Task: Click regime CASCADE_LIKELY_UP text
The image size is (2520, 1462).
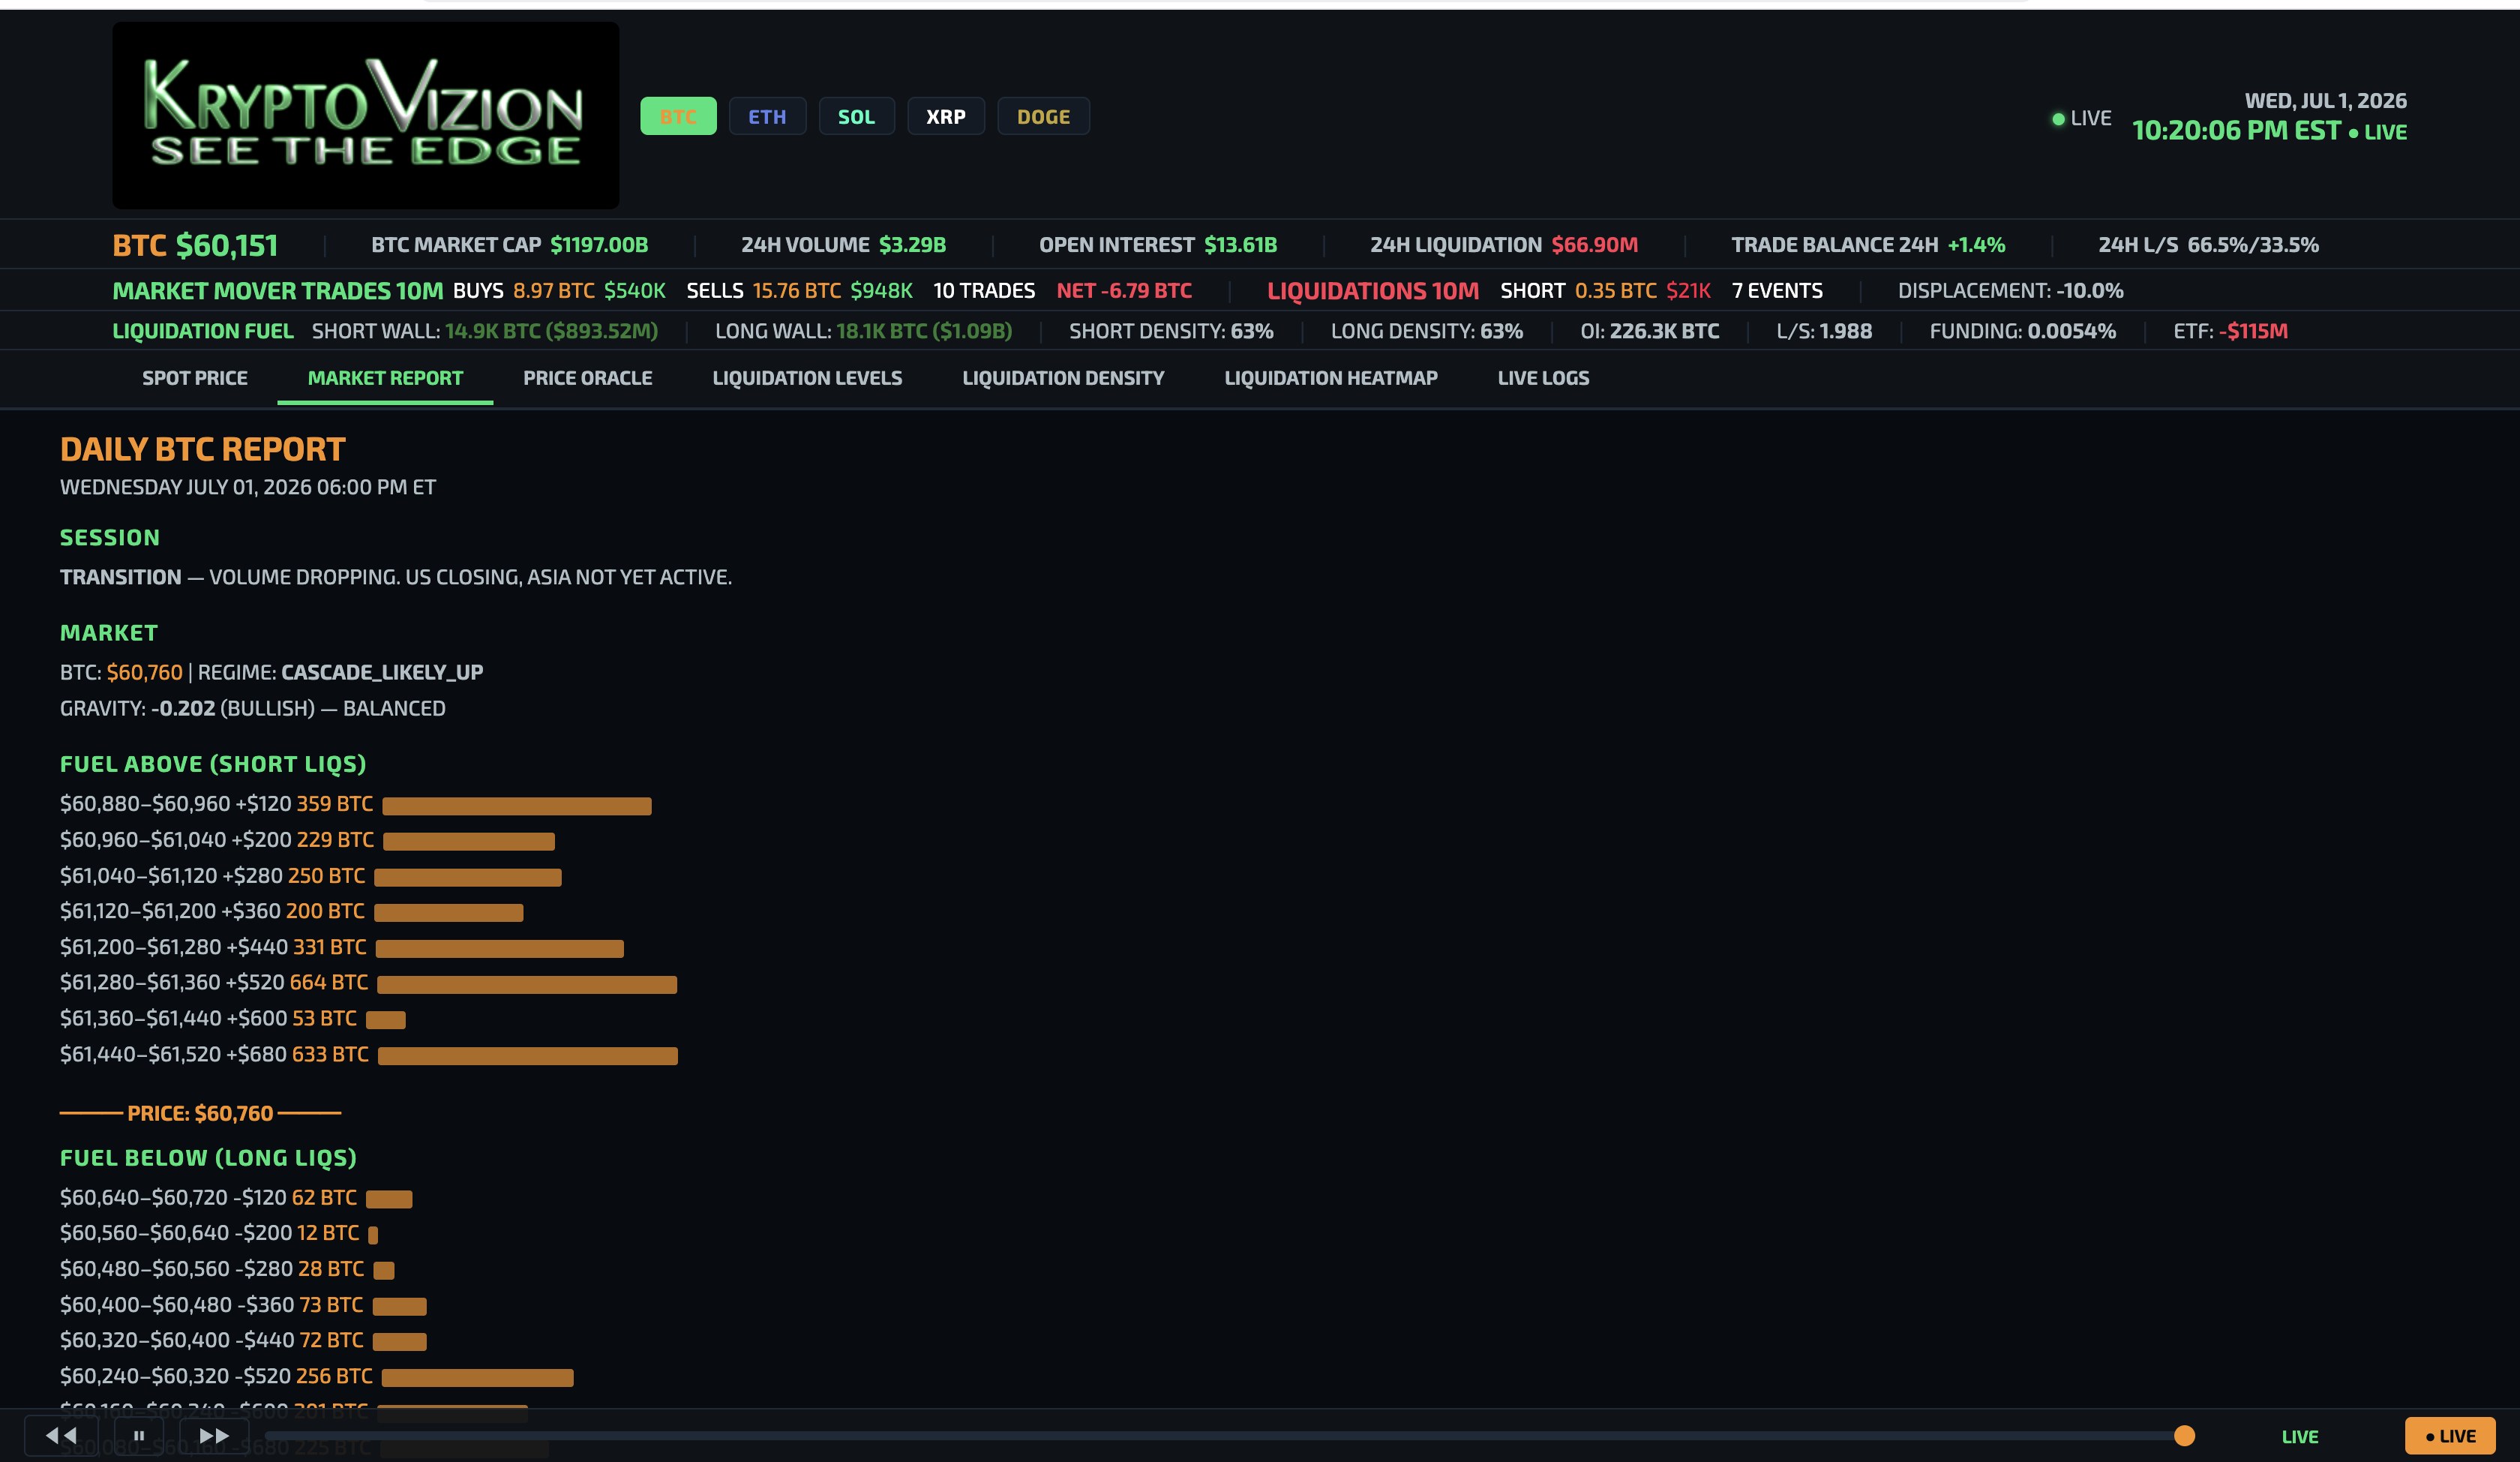Action: coord(382,672)
